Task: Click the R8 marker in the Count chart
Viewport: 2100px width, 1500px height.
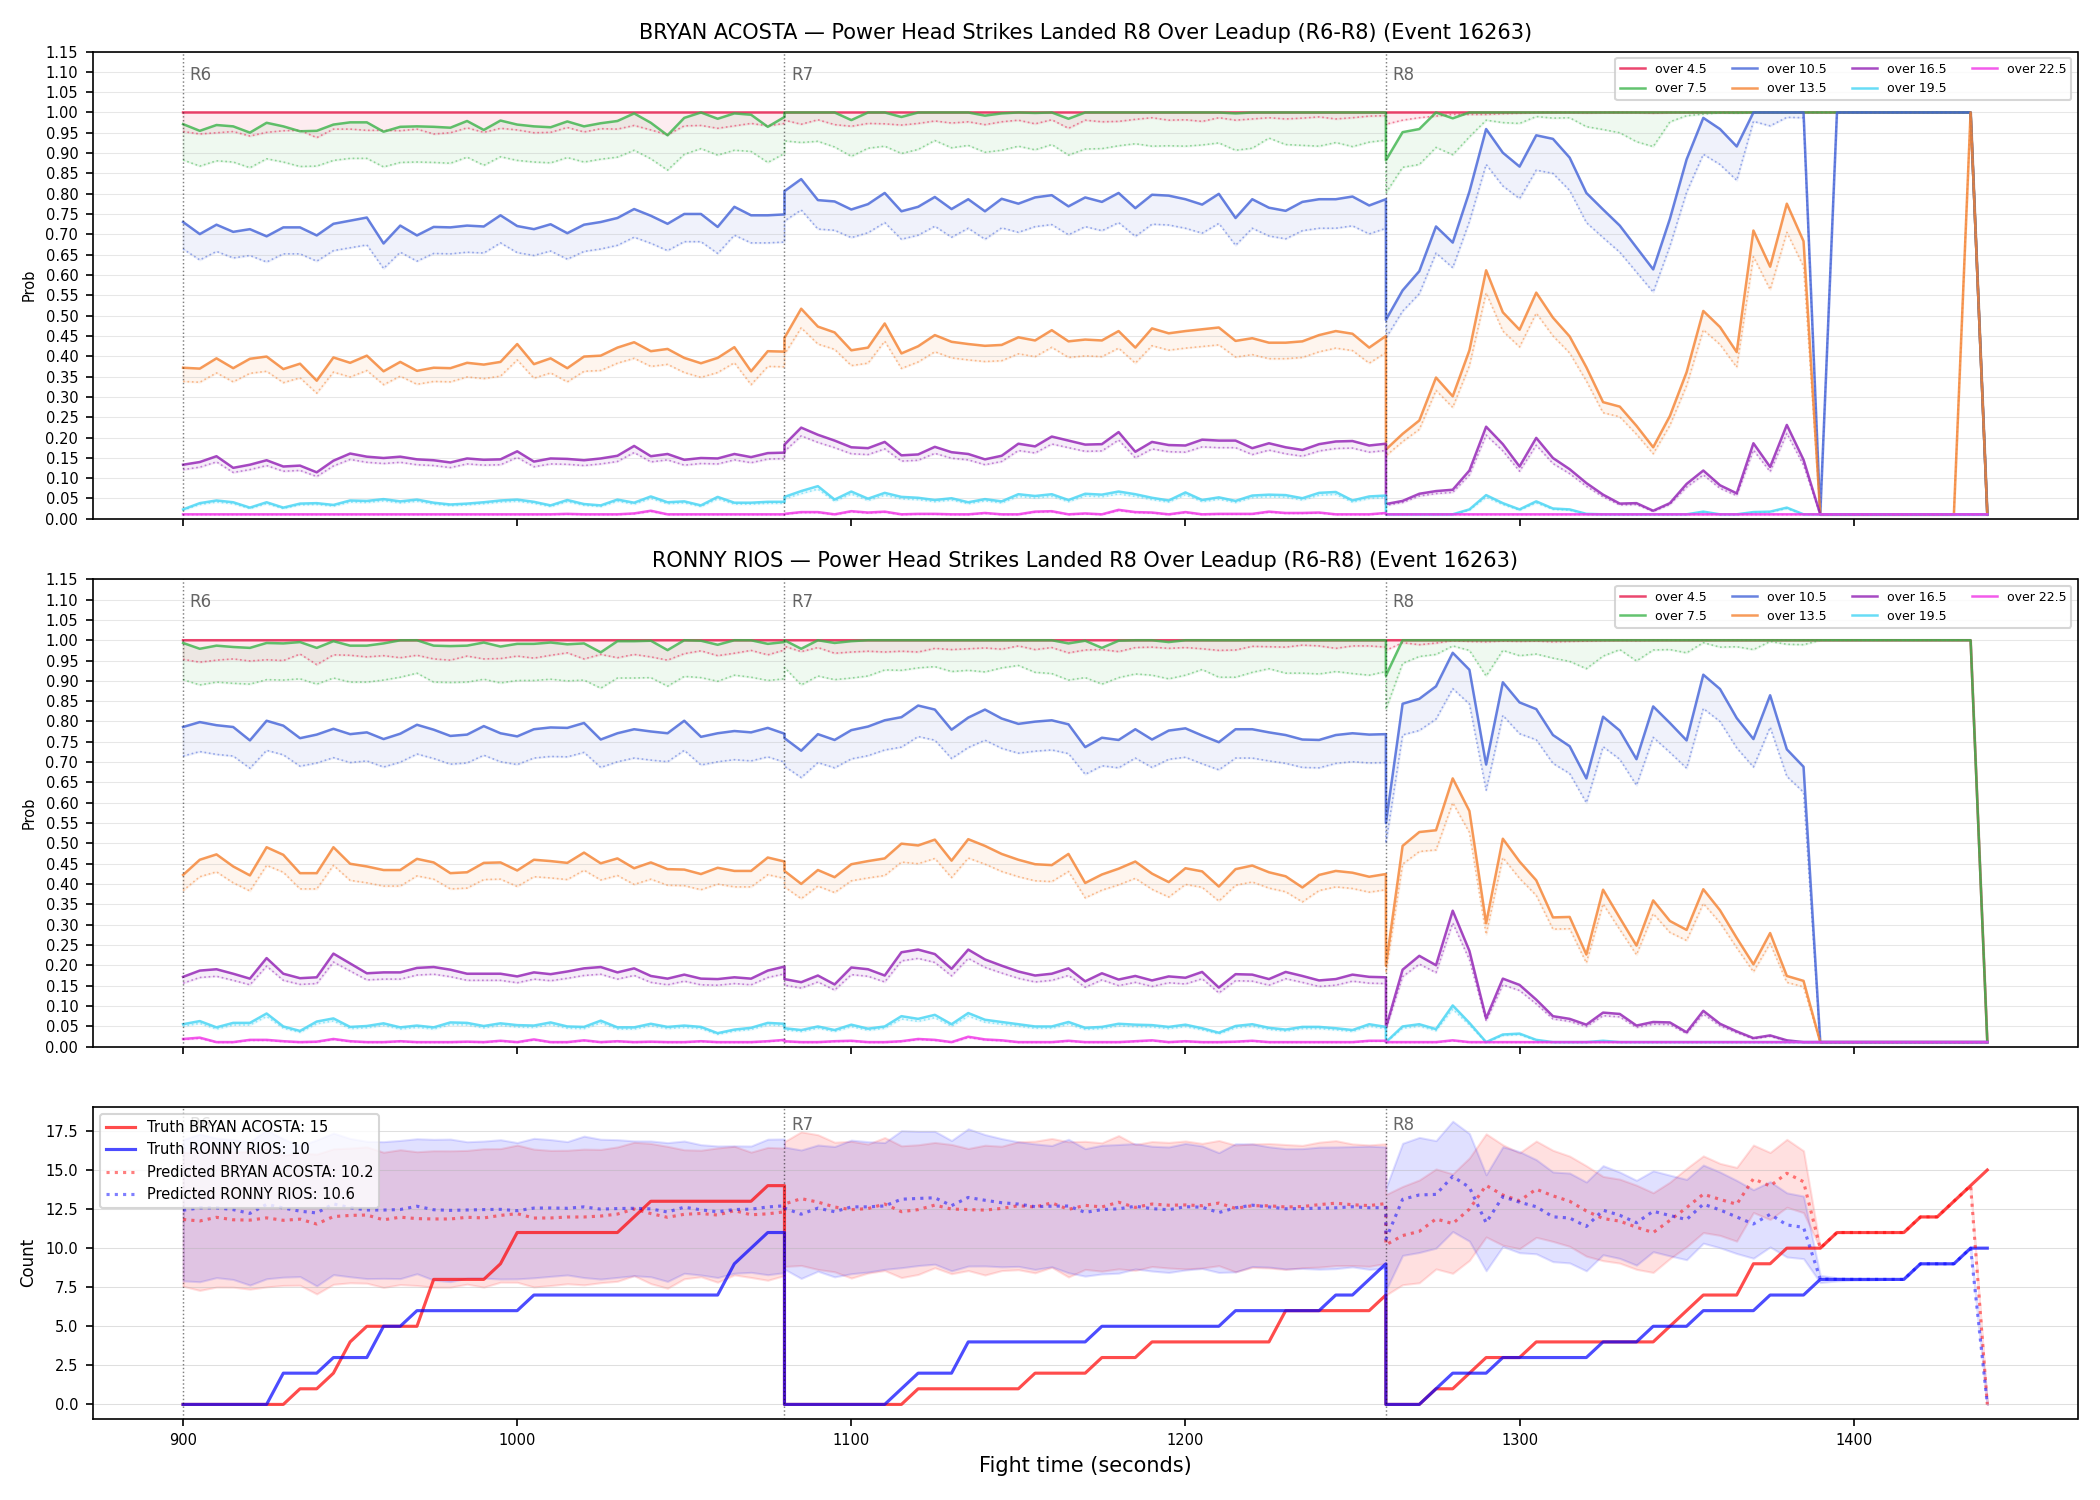Action: pos(1403,1124)
